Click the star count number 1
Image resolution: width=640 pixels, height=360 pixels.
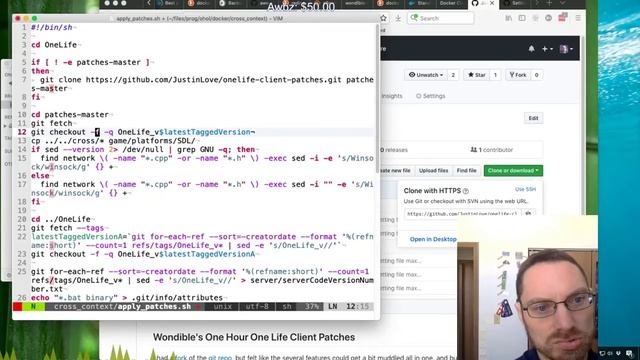(x=495, y=75)
